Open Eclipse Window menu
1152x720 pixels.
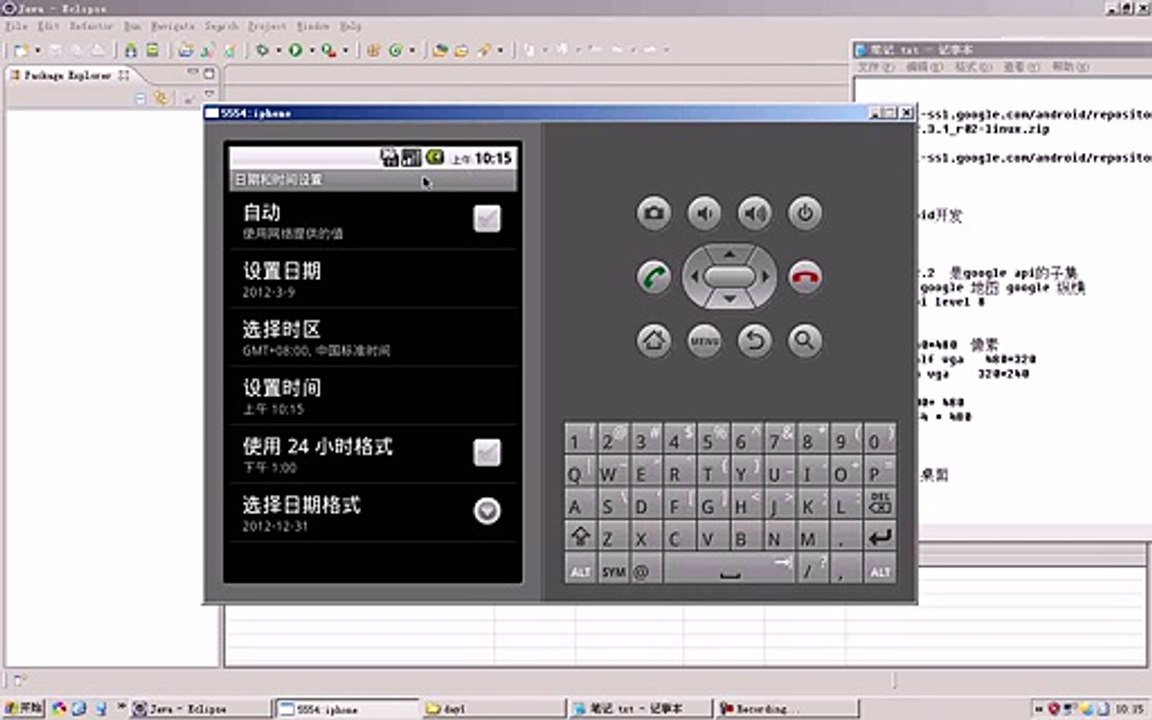pyautogui.click(x=313, y=26)
